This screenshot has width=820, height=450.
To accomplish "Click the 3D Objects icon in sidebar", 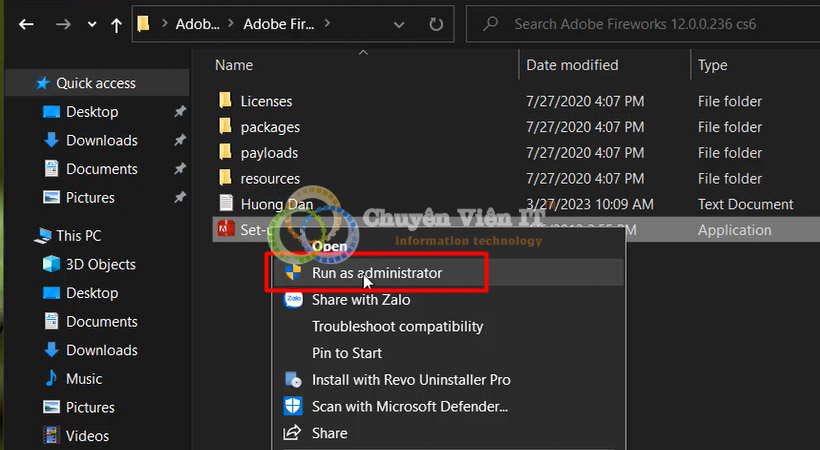I will pyautogui.click(x=51, y=264).
